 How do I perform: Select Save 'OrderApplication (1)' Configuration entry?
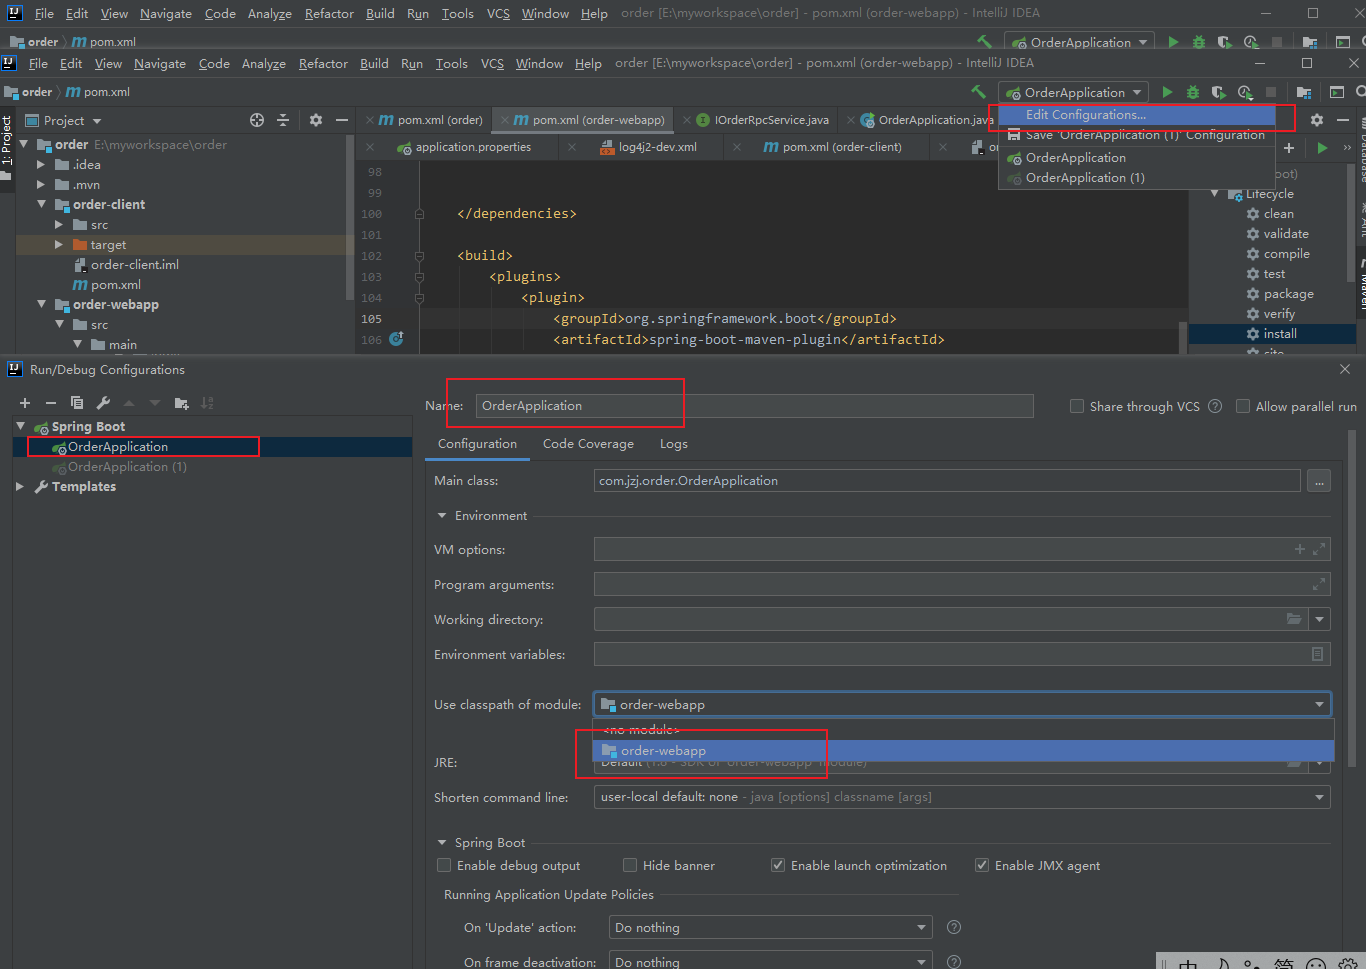[x=1137, y=135]
